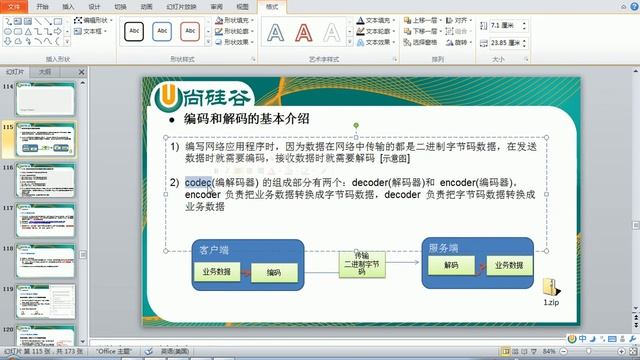The image size is (640, 360).
Task: Apply the red outline Abc shape style
Action: pyautogui.click(x=190, y=31)
